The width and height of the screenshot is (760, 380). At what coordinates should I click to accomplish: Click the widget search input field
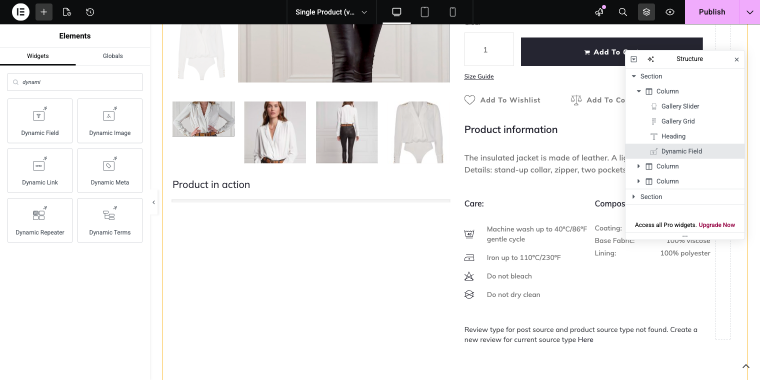coord(75,82)
